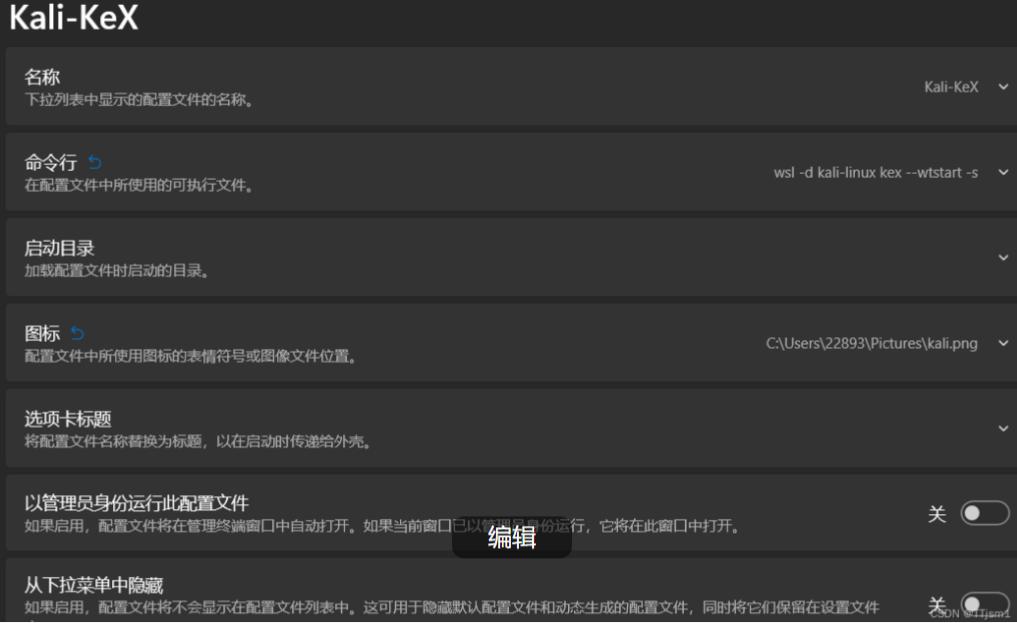Click the 图标 setting label
This screenshot has height=623, width=1017.
[x=42, y=333]
